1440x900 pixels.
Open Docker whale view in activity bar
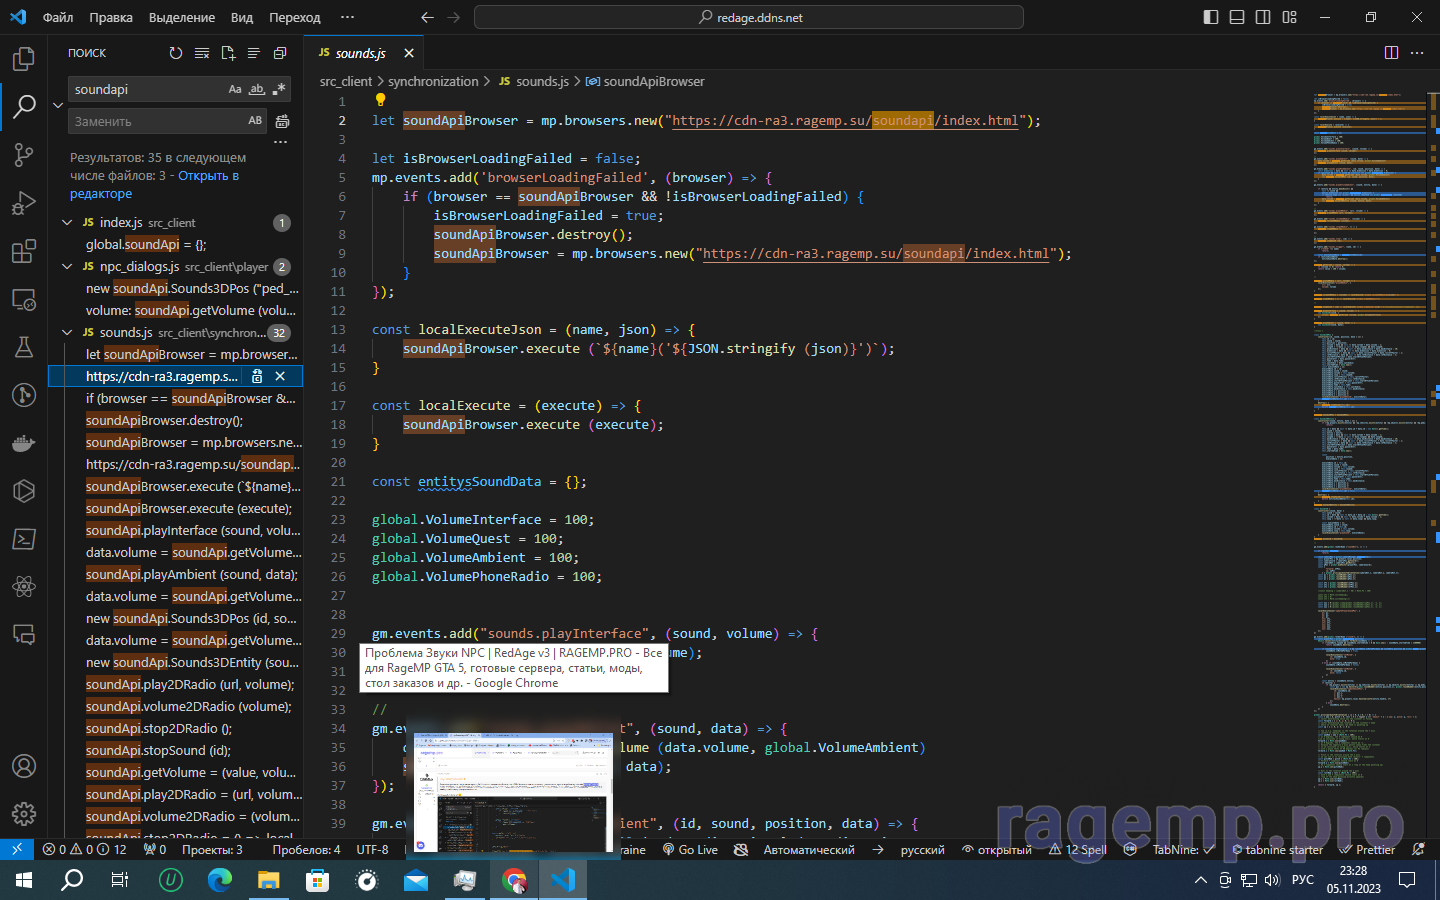tap(24, 443)
